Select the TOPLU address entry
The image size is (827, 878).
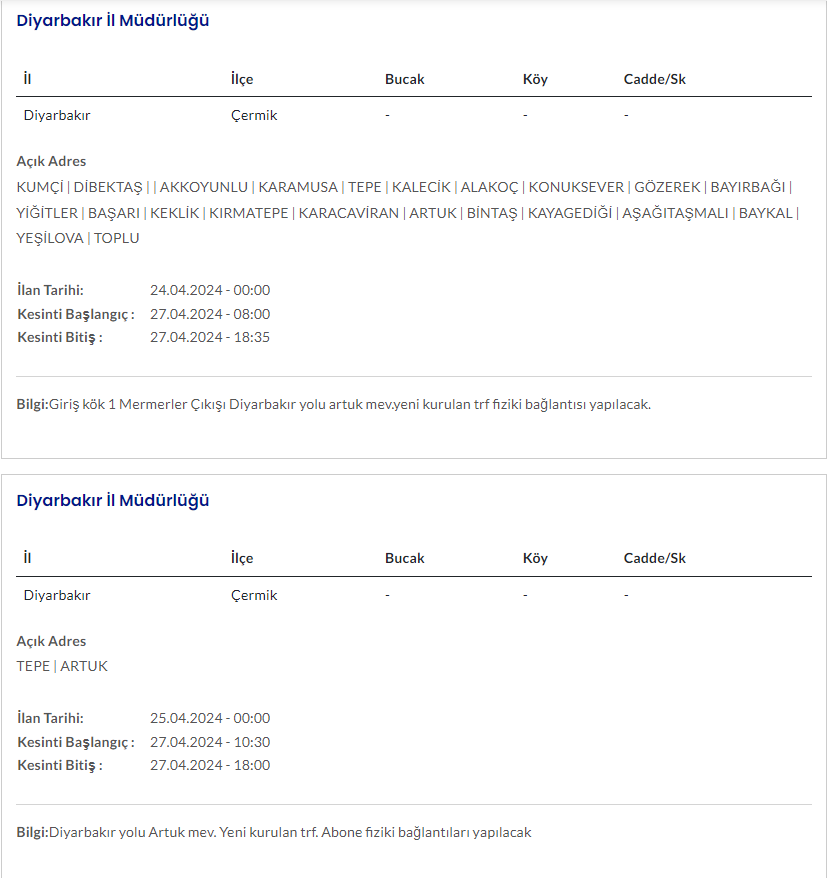(117, 238)
